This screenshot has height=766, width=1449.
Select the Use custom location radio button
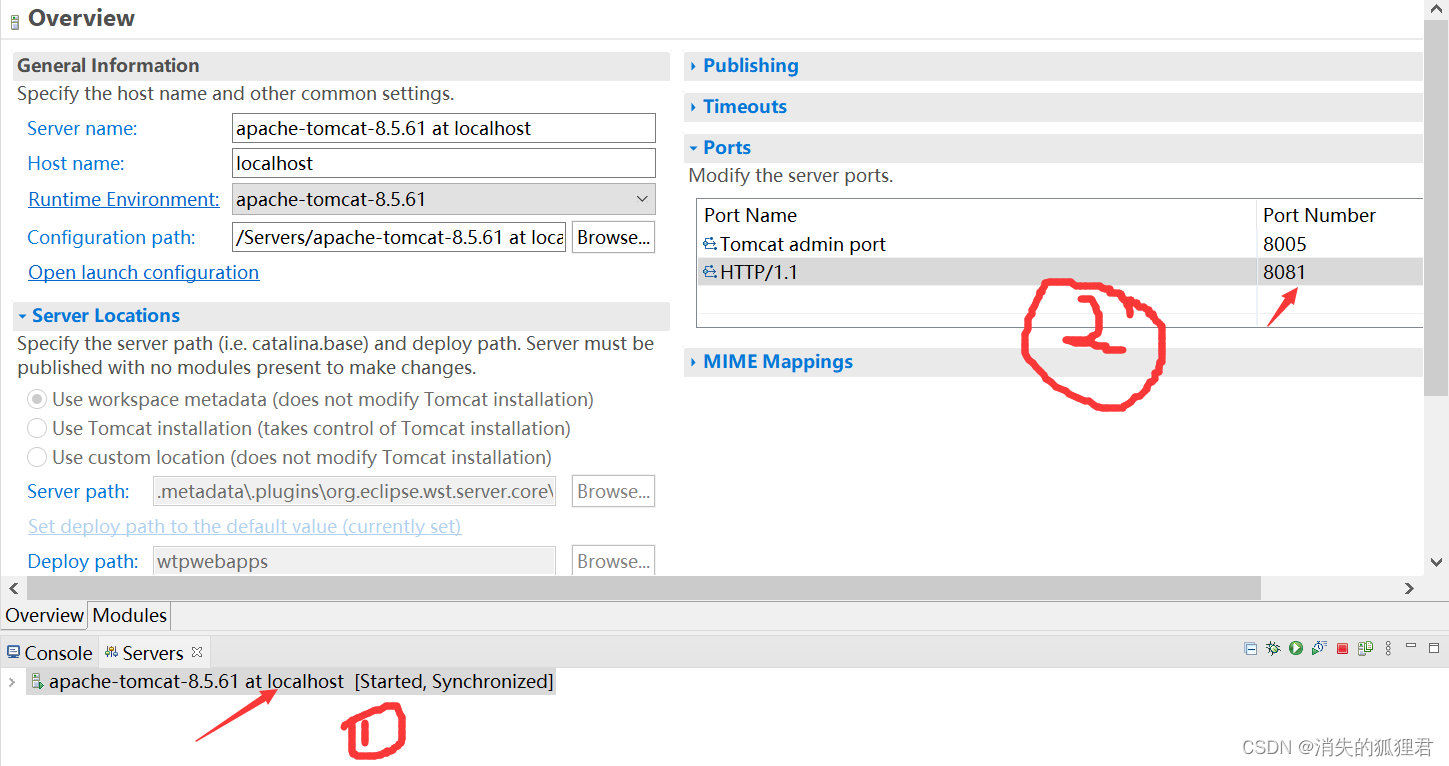[x=37, y=457]
